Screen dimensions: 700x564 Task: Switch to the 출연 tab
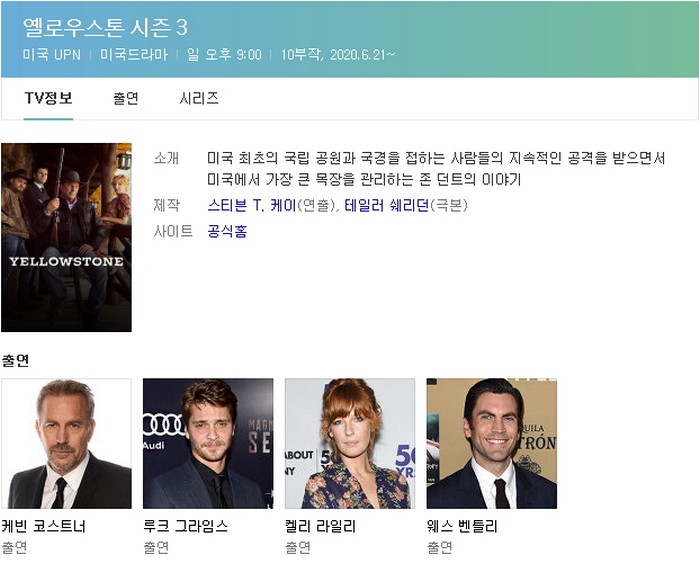[126, 98]
